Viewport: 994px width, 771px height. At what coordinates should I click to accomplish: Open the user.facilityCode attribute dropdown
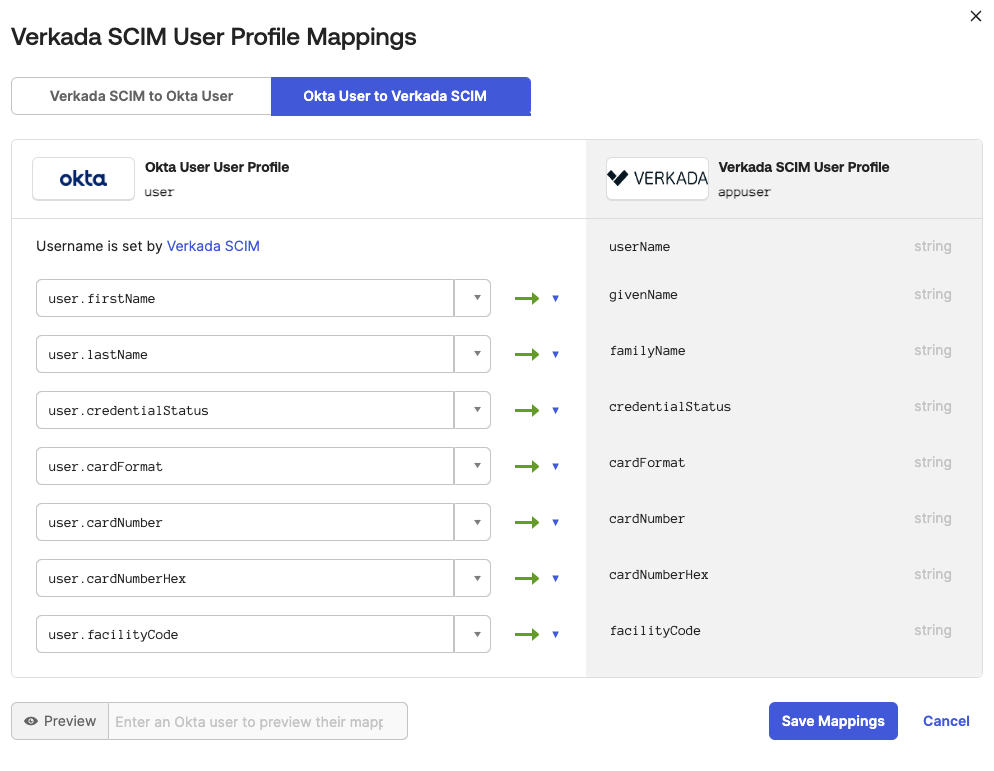(x=473, y=634)
